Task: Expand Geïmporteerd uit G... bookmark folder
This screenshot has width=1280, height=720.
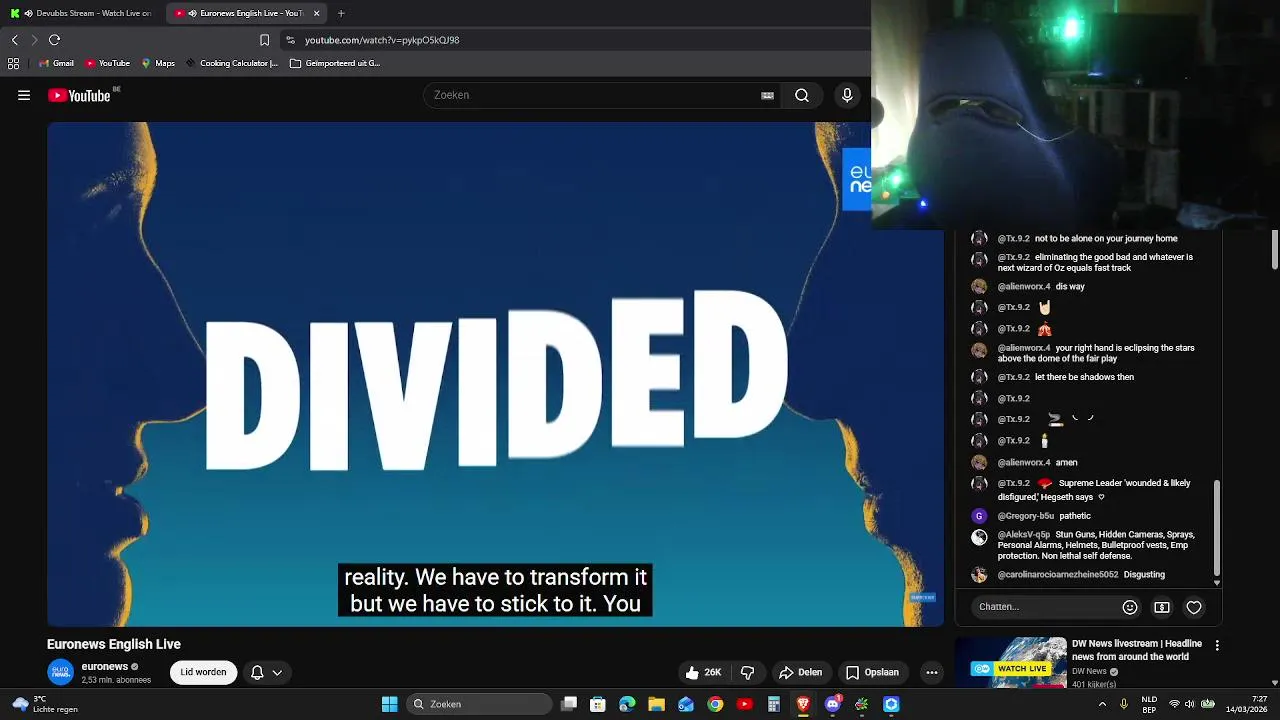Action: (335, 63)
